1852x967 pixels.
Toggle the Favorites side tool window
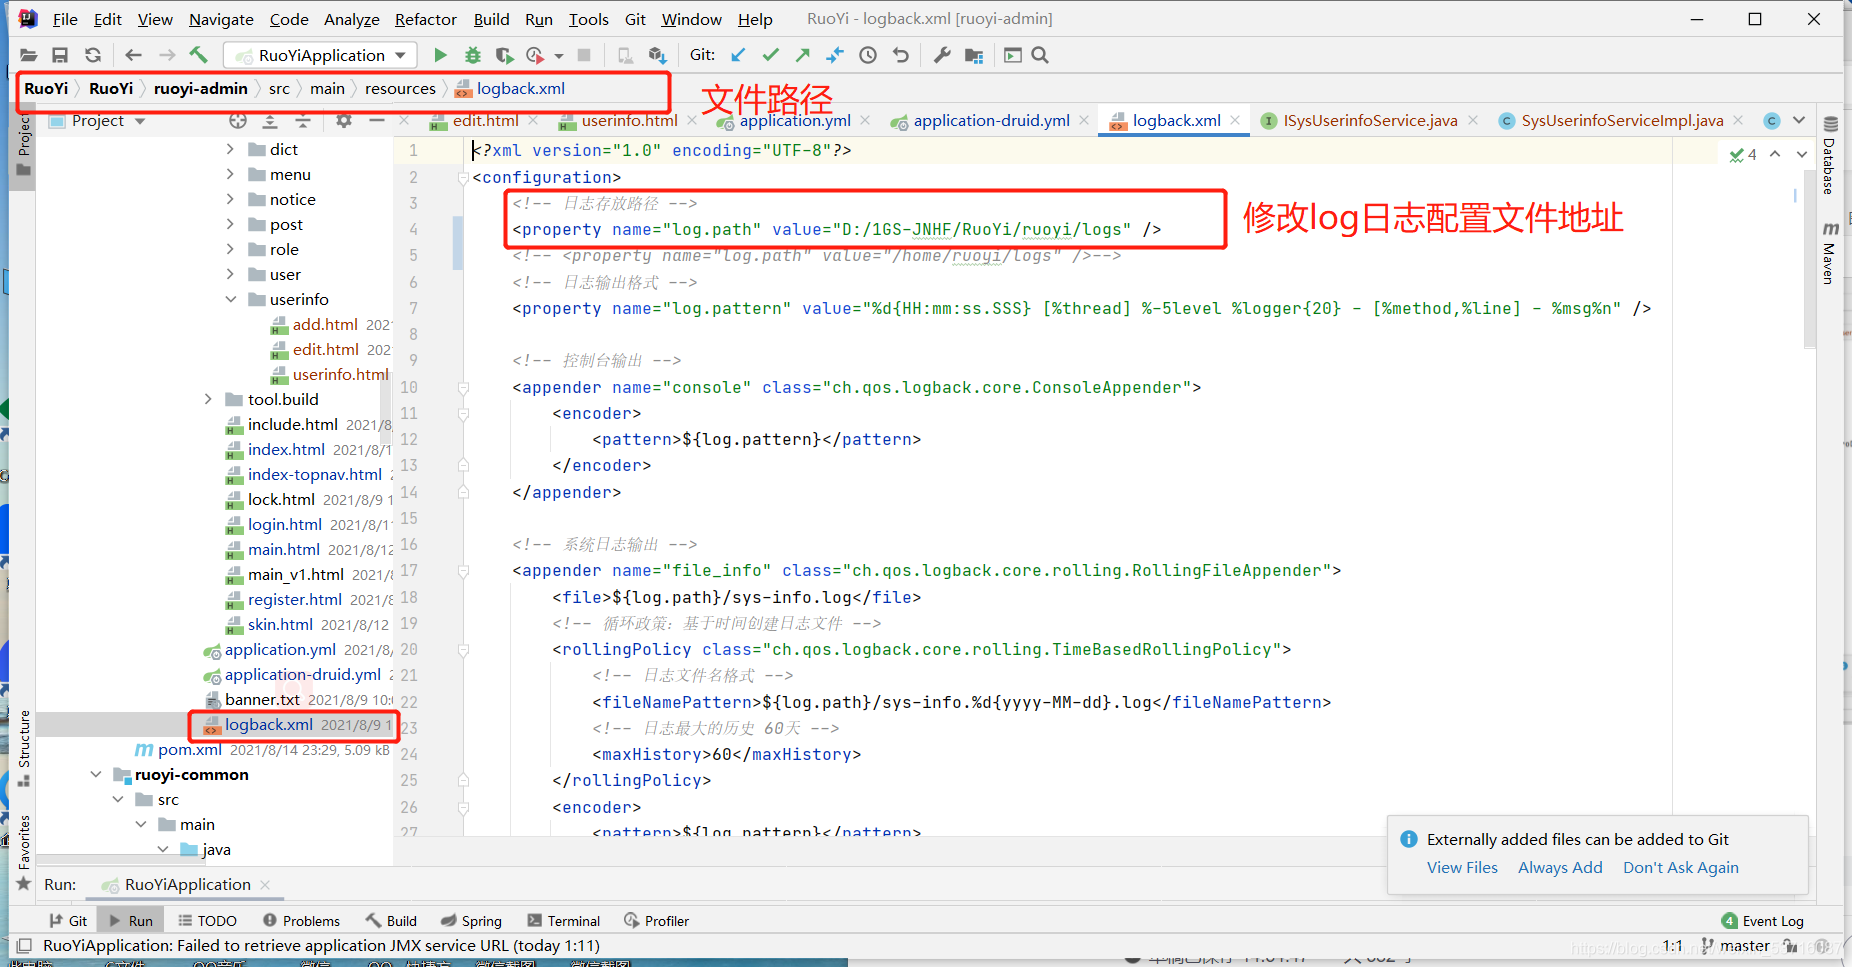pyautogui.click(x=24, y=852)
